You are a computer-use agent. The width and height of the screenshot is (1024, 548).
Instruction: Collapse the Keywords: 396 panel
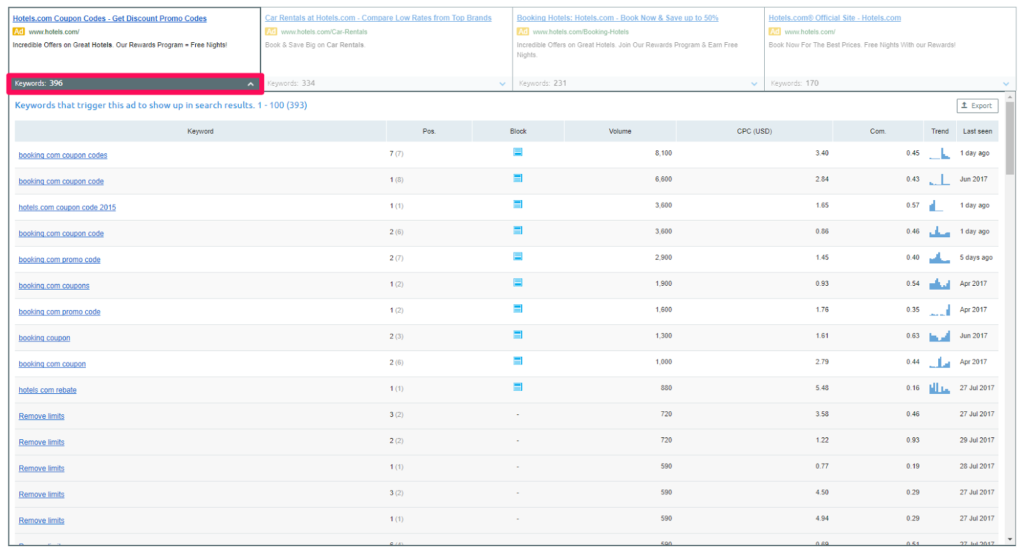[x=251, y=84]
